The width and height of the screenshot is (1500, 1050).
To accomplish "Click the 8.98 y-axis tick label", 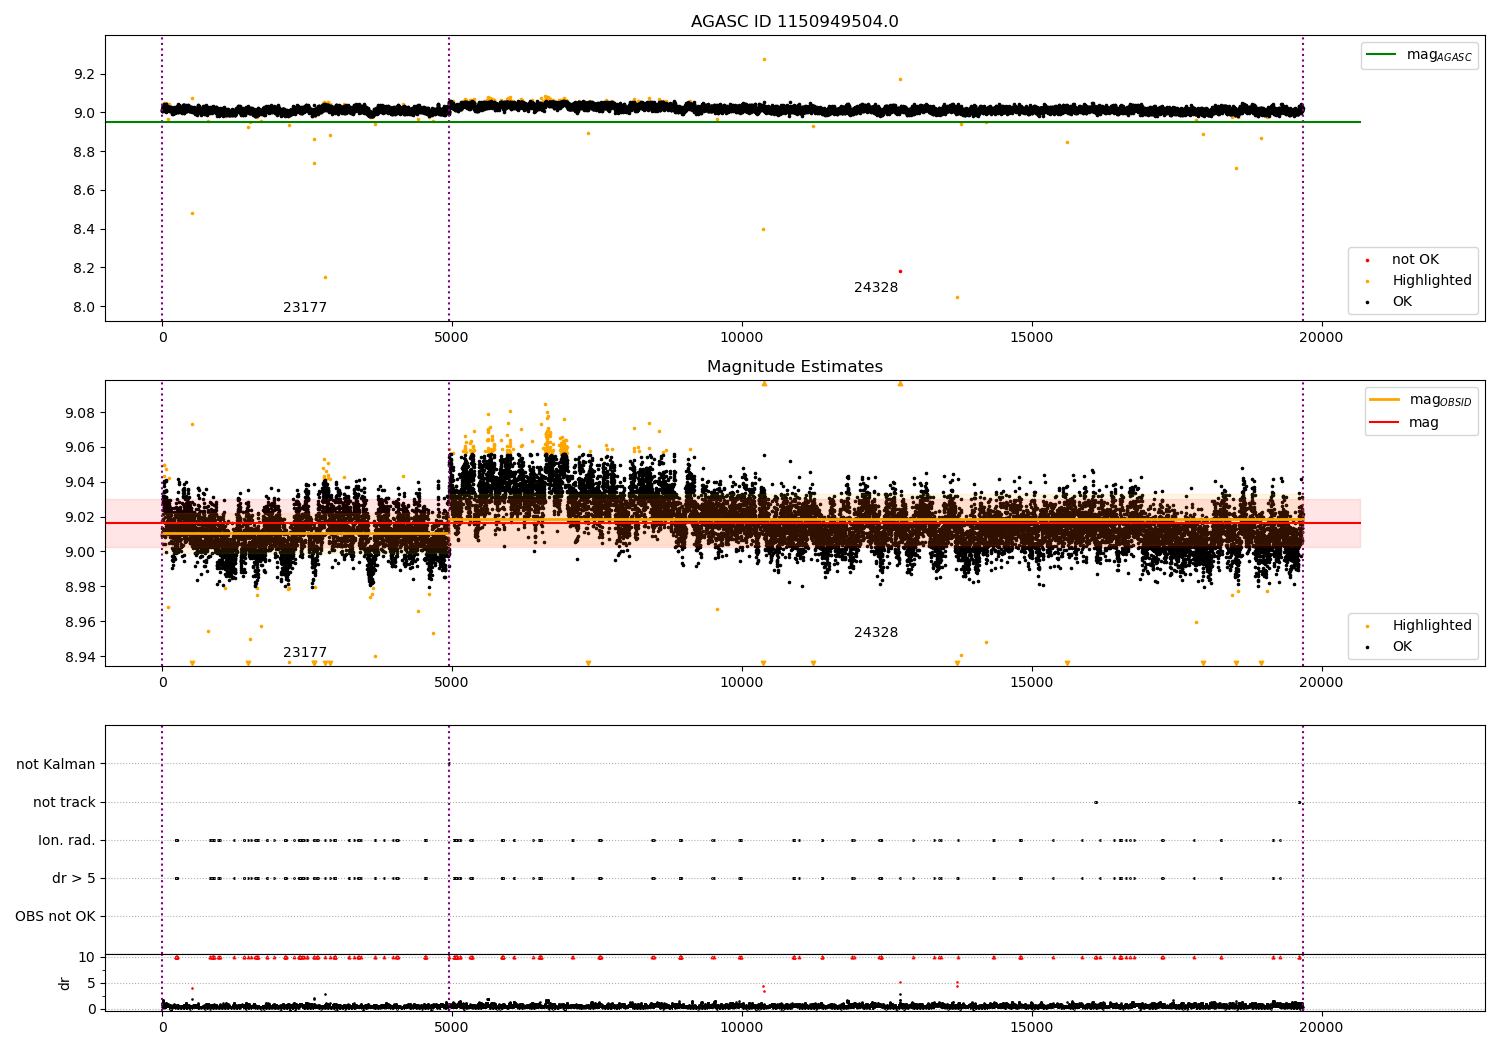I will point(81,587).
